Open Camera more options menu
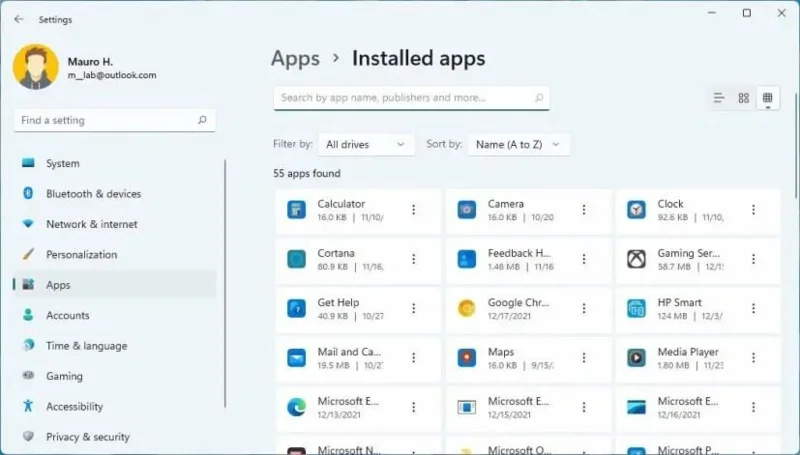The image size is (800, 455). pyautogui.click(x=584, y=210)
